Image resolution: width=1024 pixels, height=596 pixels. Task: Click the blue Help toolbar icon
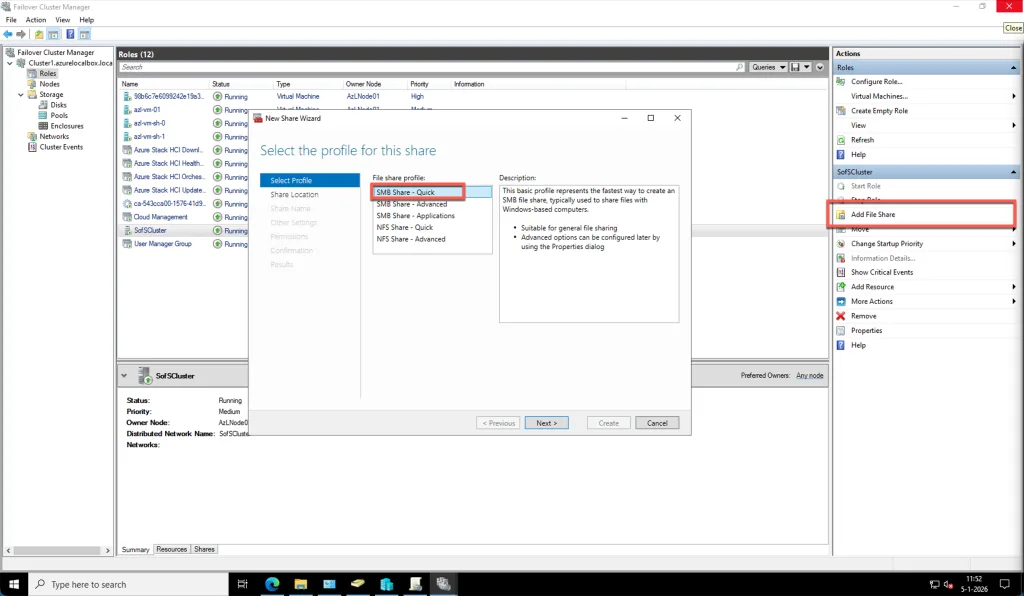(x=70, y=34)
